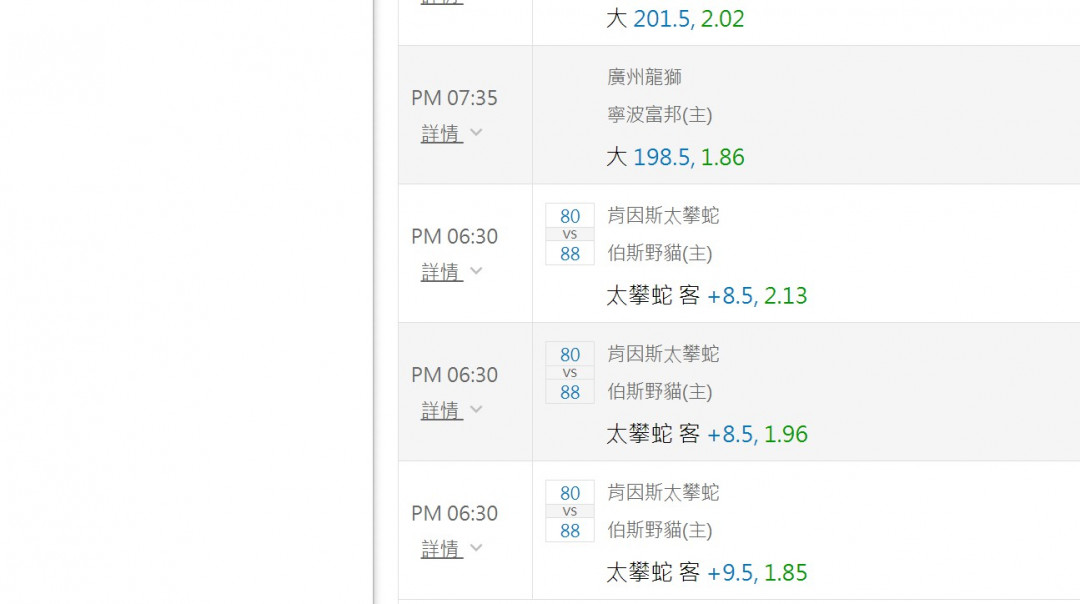Image resolution: width=1080 pixels, height=604 pixels.
Task: Click 伯斯野貓(主) in the 1.85 row
Action: pos(659,530)
